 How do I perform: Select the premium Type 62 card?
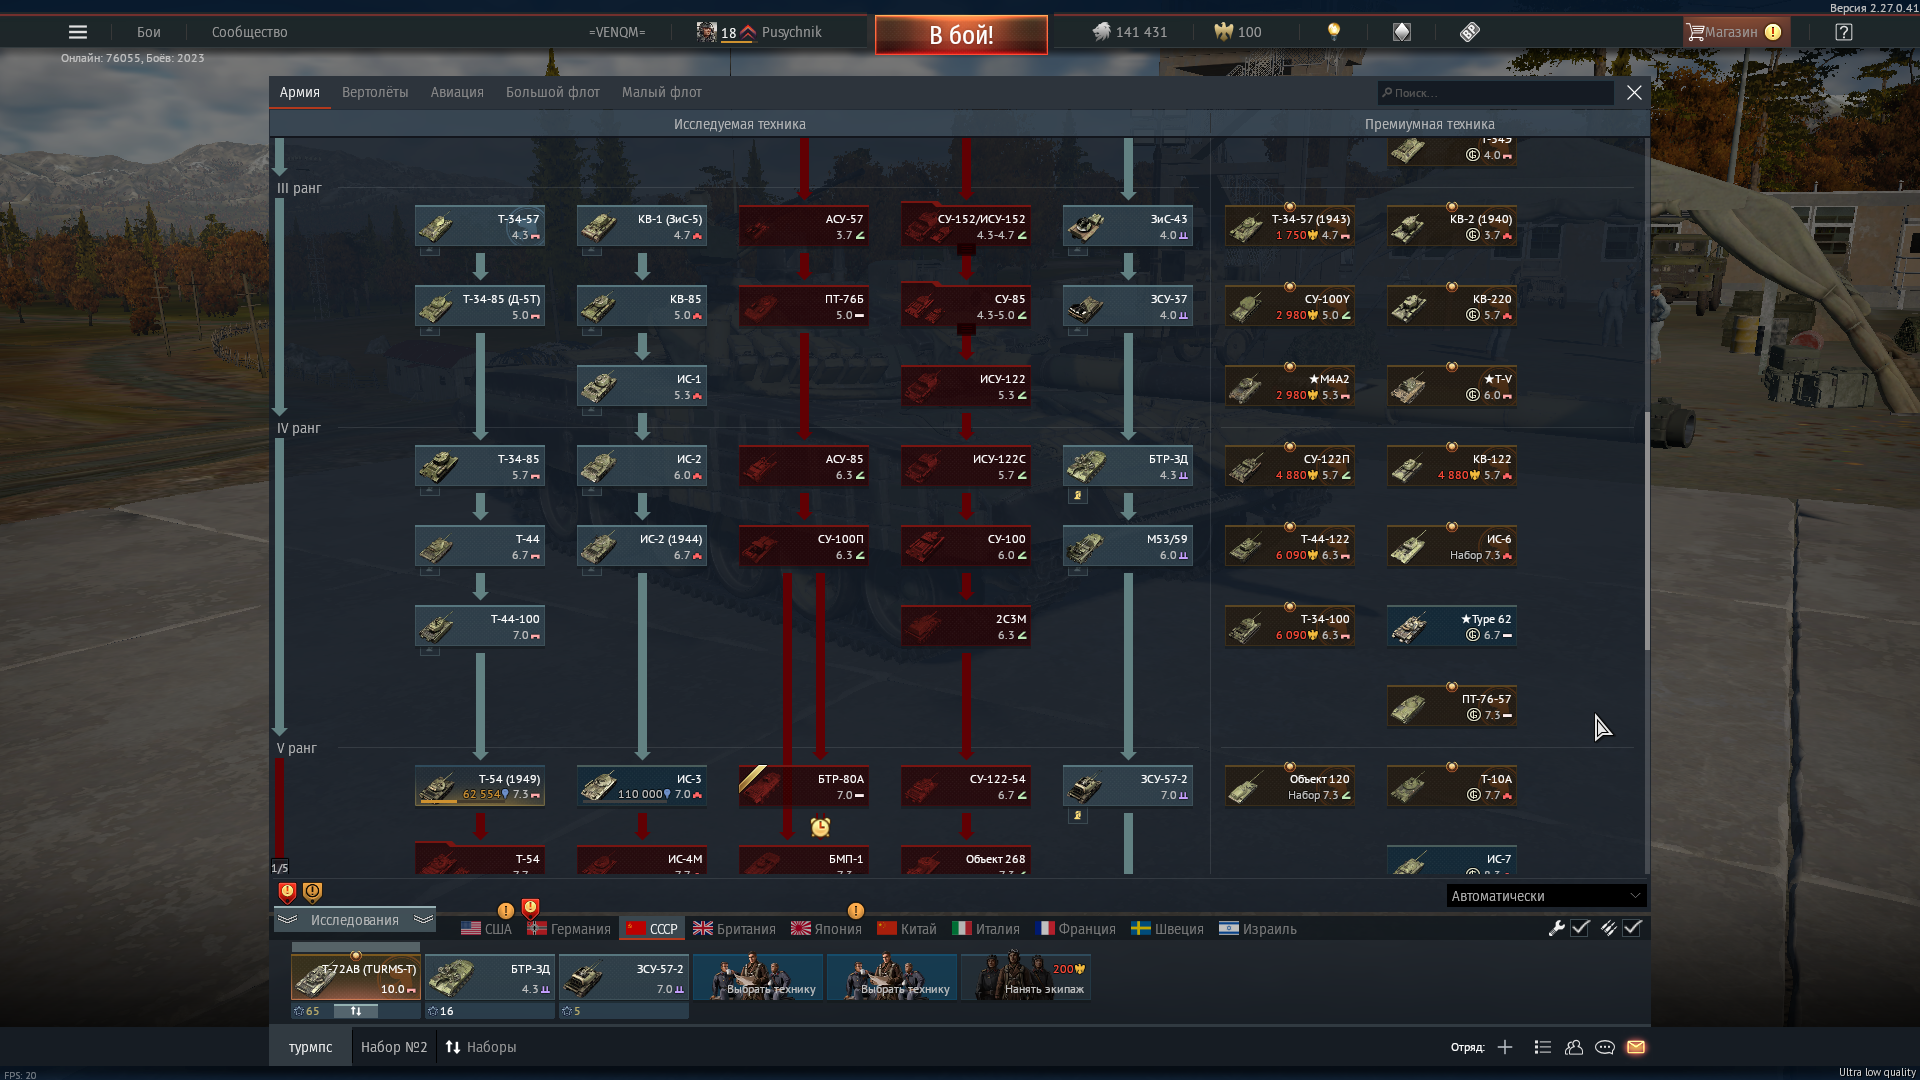(x=1452, y=626)
